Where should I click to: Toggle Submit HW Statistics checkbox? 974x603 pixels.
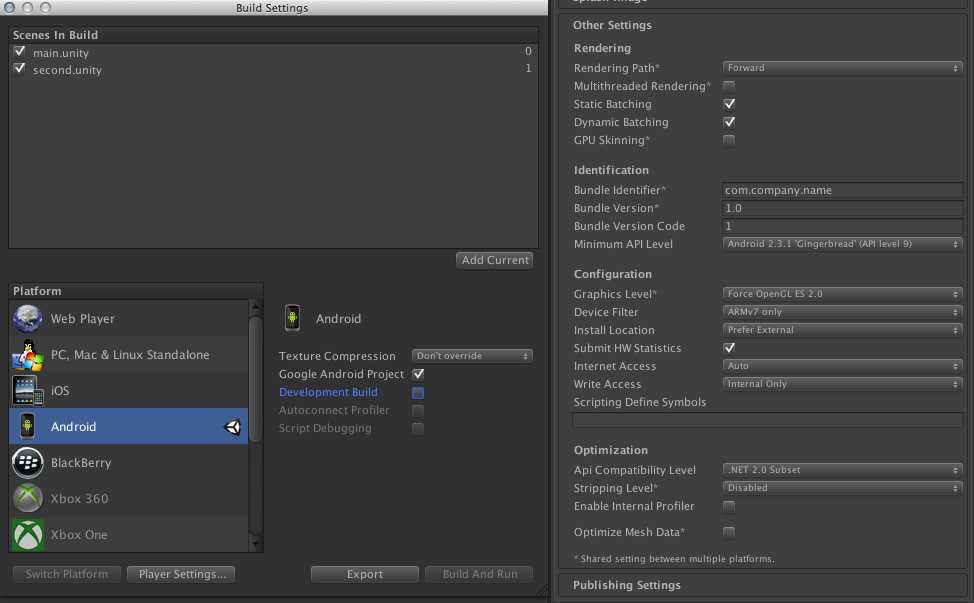tap(729, 348)
